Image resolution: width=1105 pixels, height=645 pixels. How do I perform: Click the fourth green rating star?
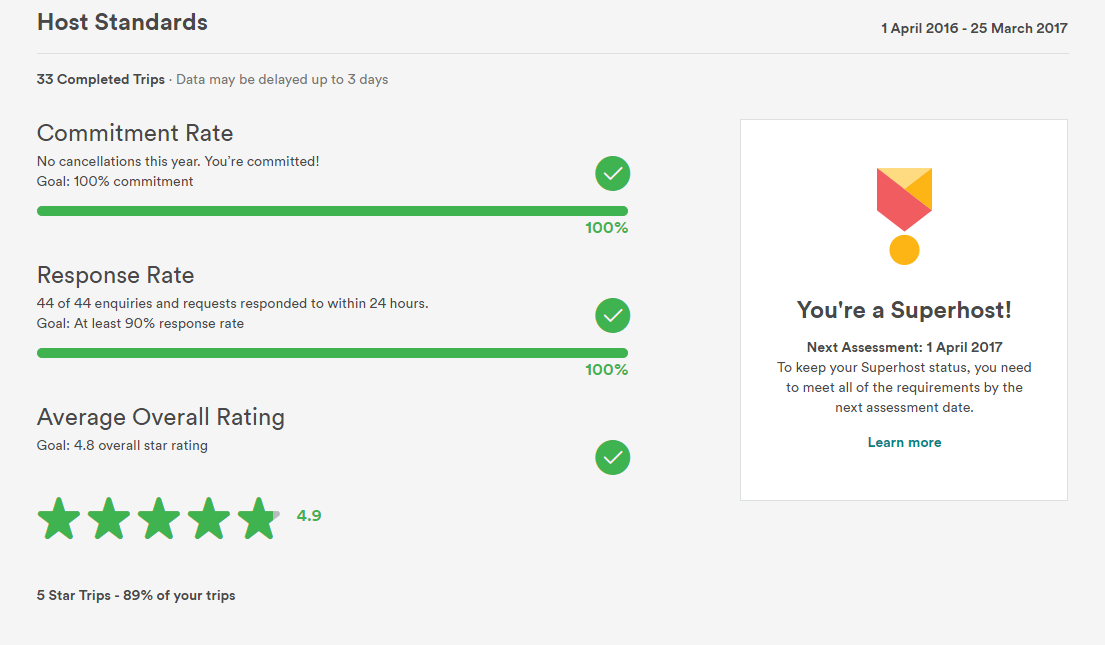209,518
